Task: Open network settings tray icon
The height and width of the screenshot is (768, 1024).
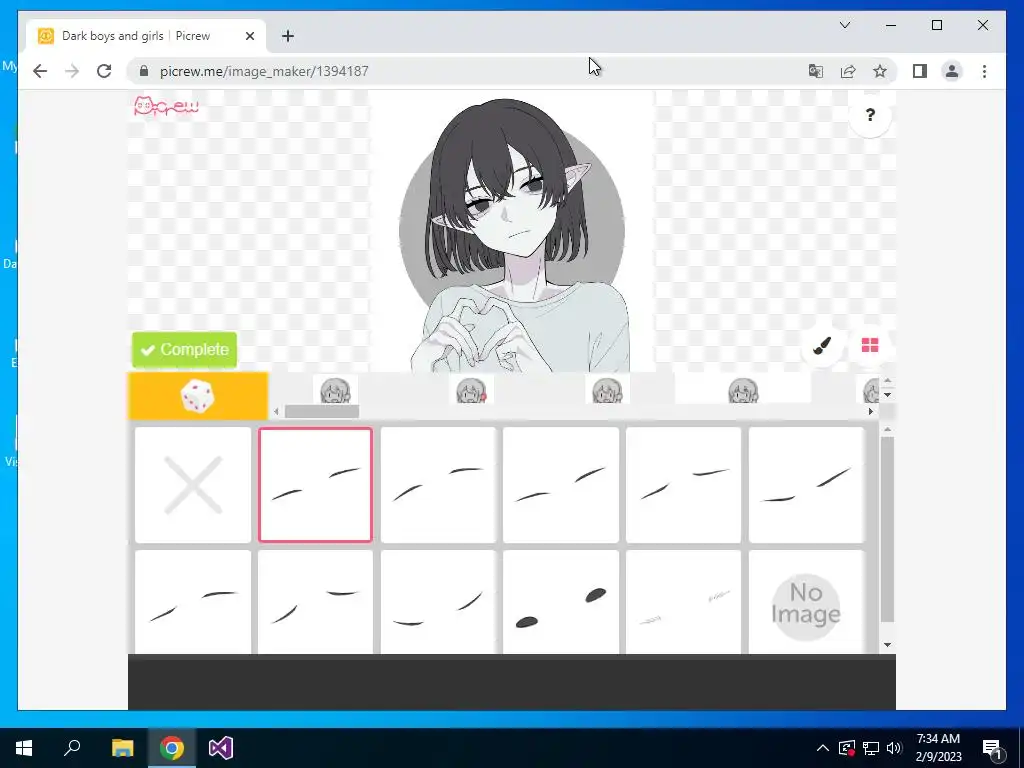Action: 871,748
